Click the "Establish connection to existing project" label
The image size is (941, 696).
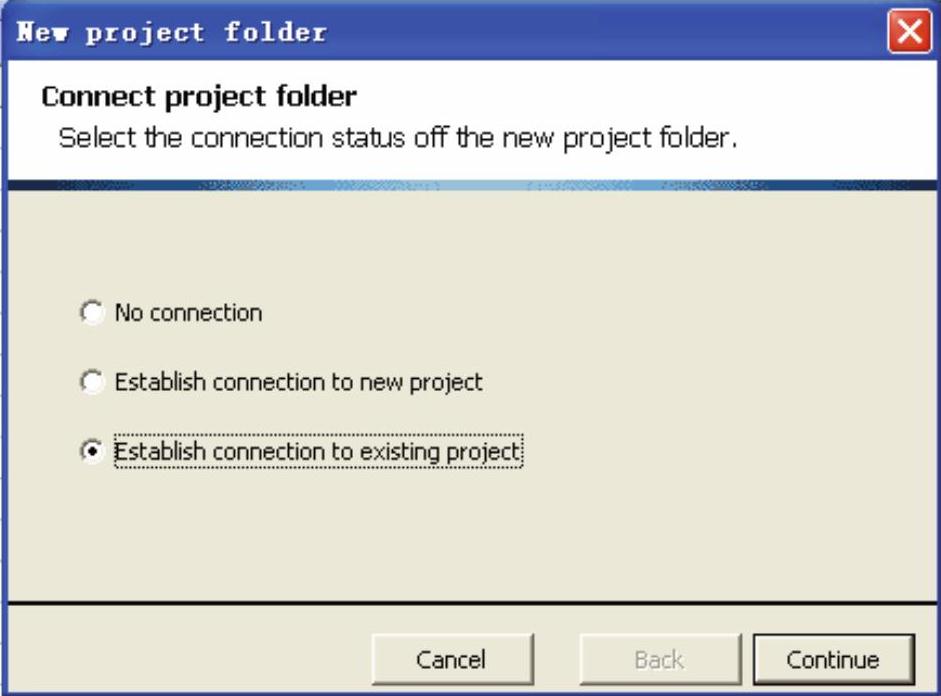(x=317, y=452)
